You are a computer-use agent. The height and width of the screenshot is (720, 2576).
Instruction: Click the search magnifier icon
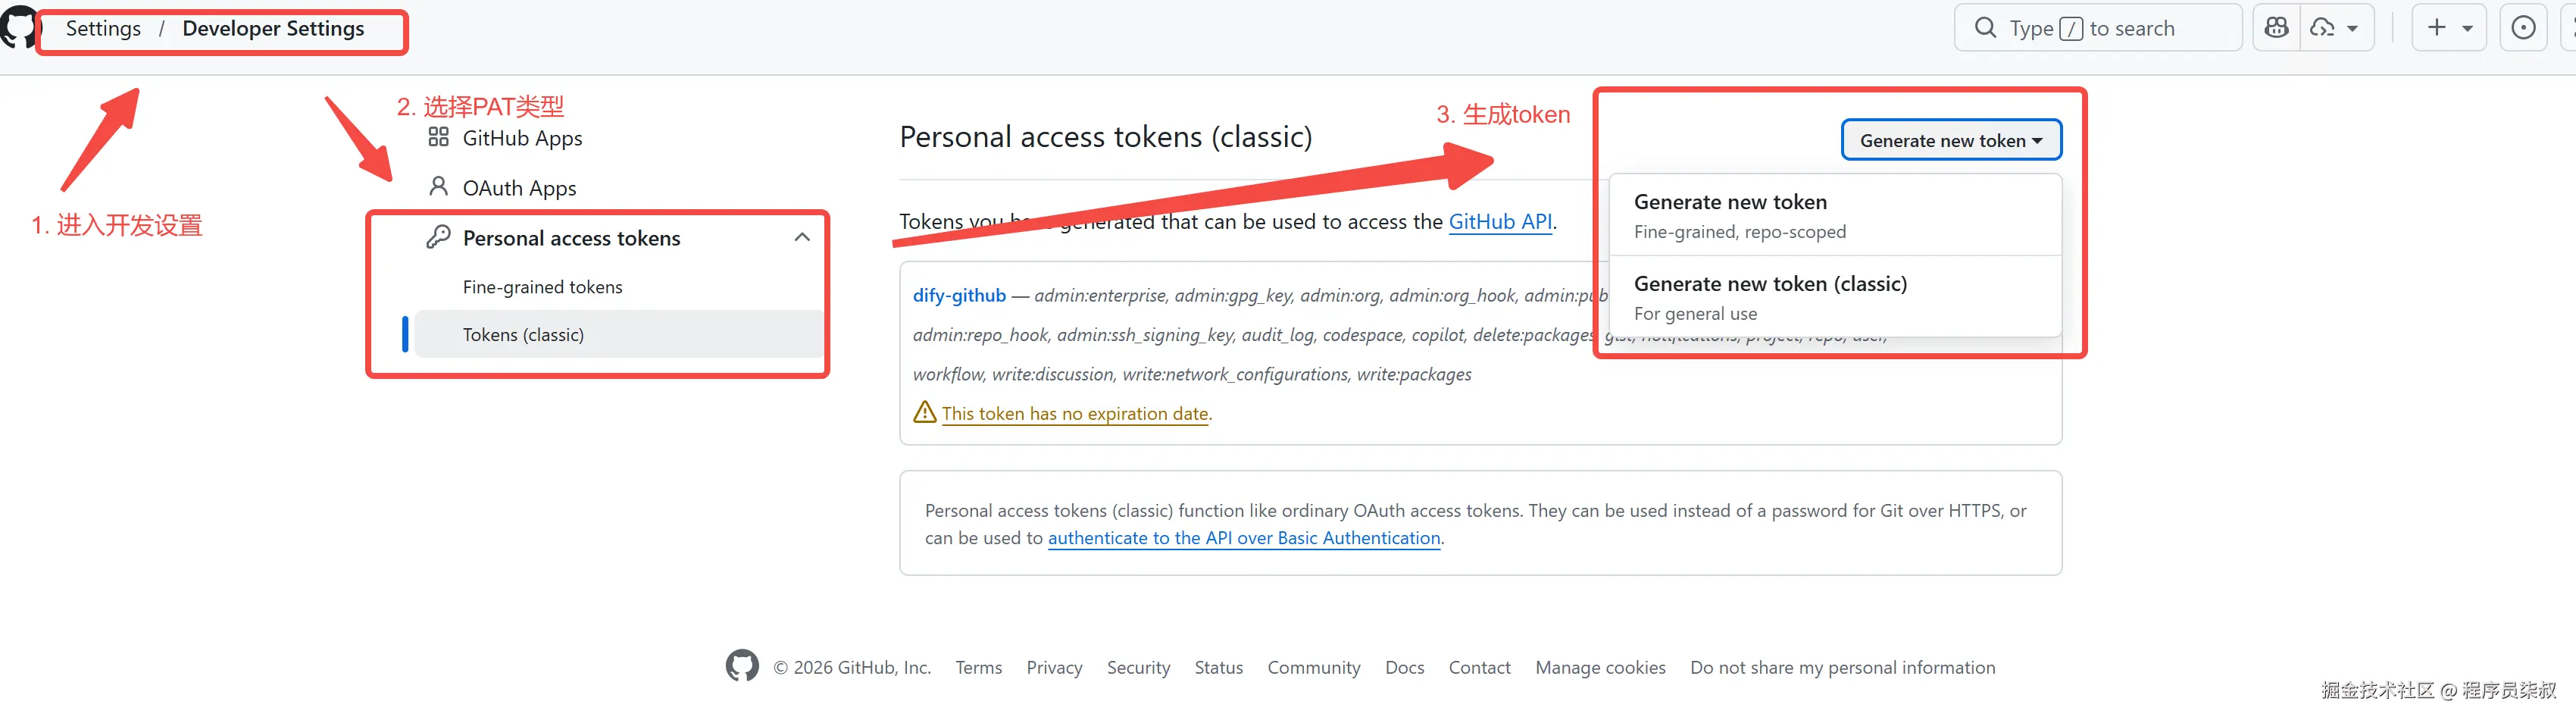[x=1986, y=28]
